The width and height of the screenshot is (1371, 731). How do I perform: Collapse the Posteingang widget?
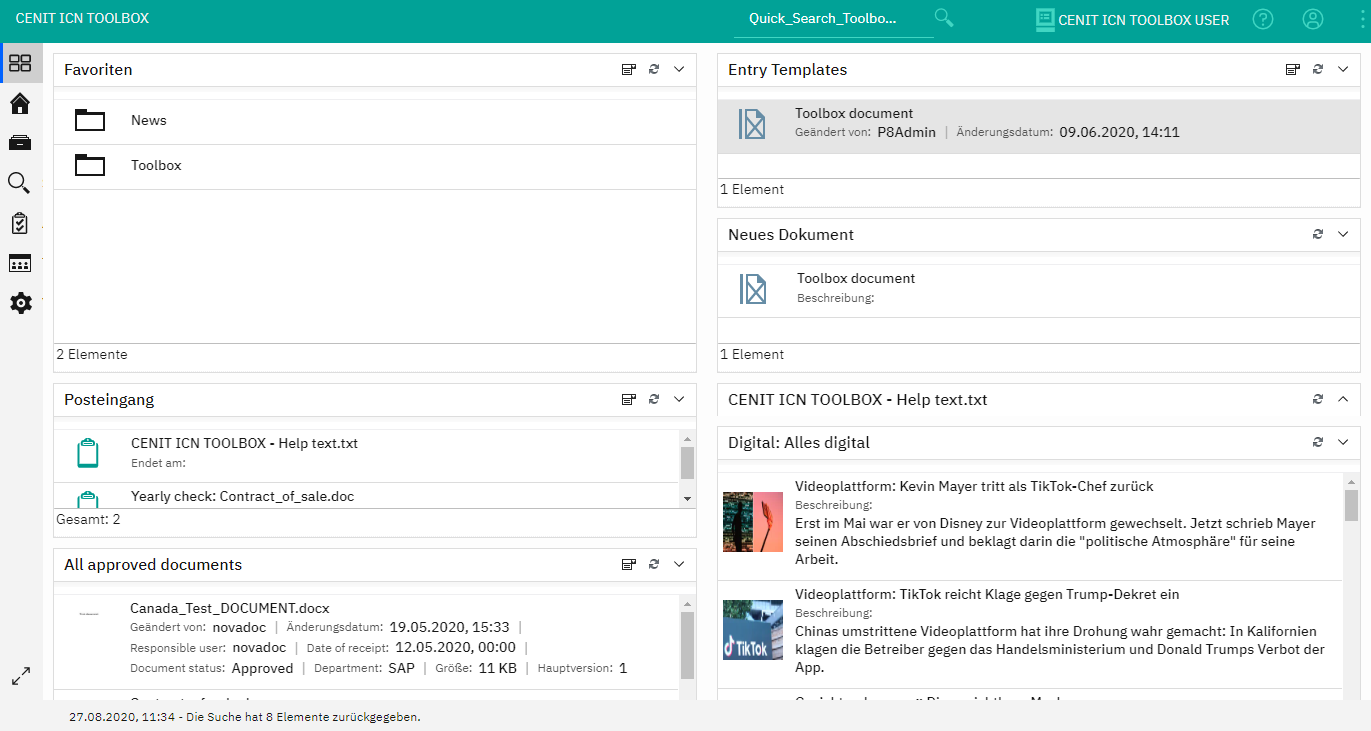coord(679,399)
